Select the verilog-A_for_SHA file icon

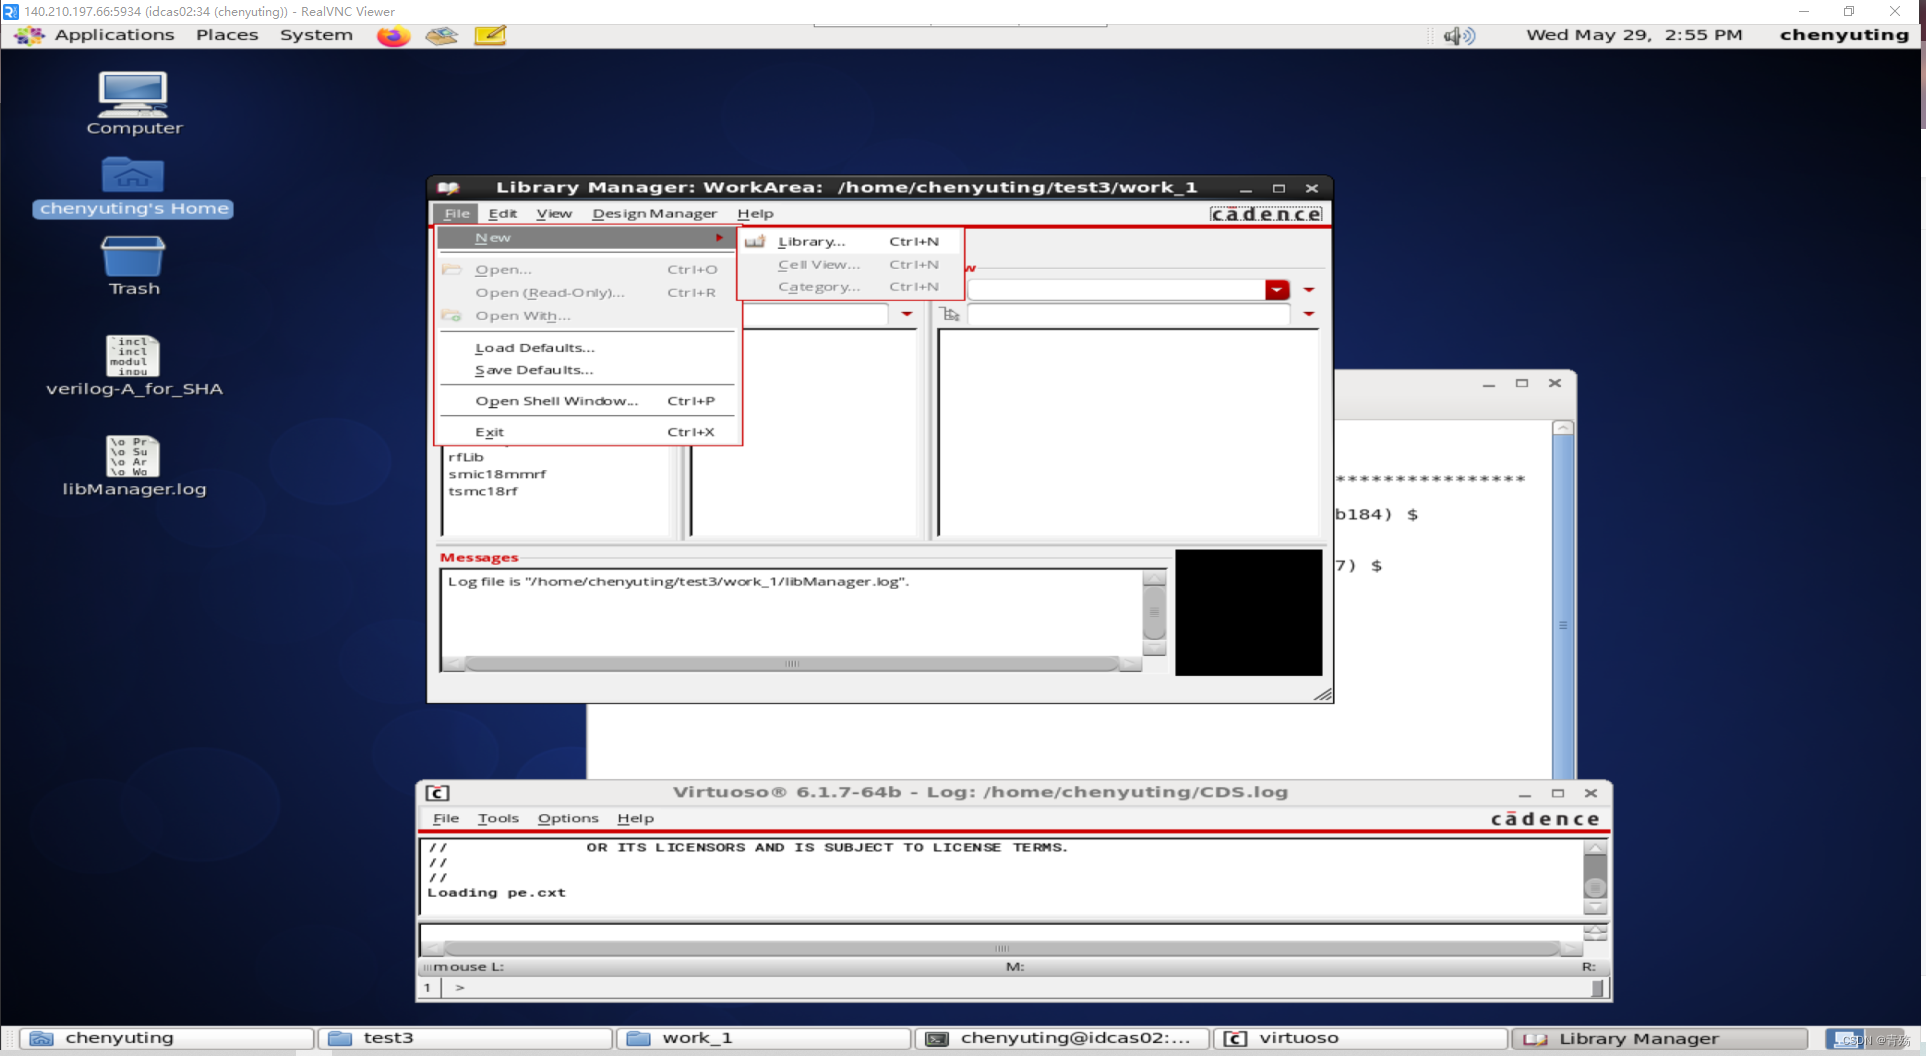pos(134,366)
